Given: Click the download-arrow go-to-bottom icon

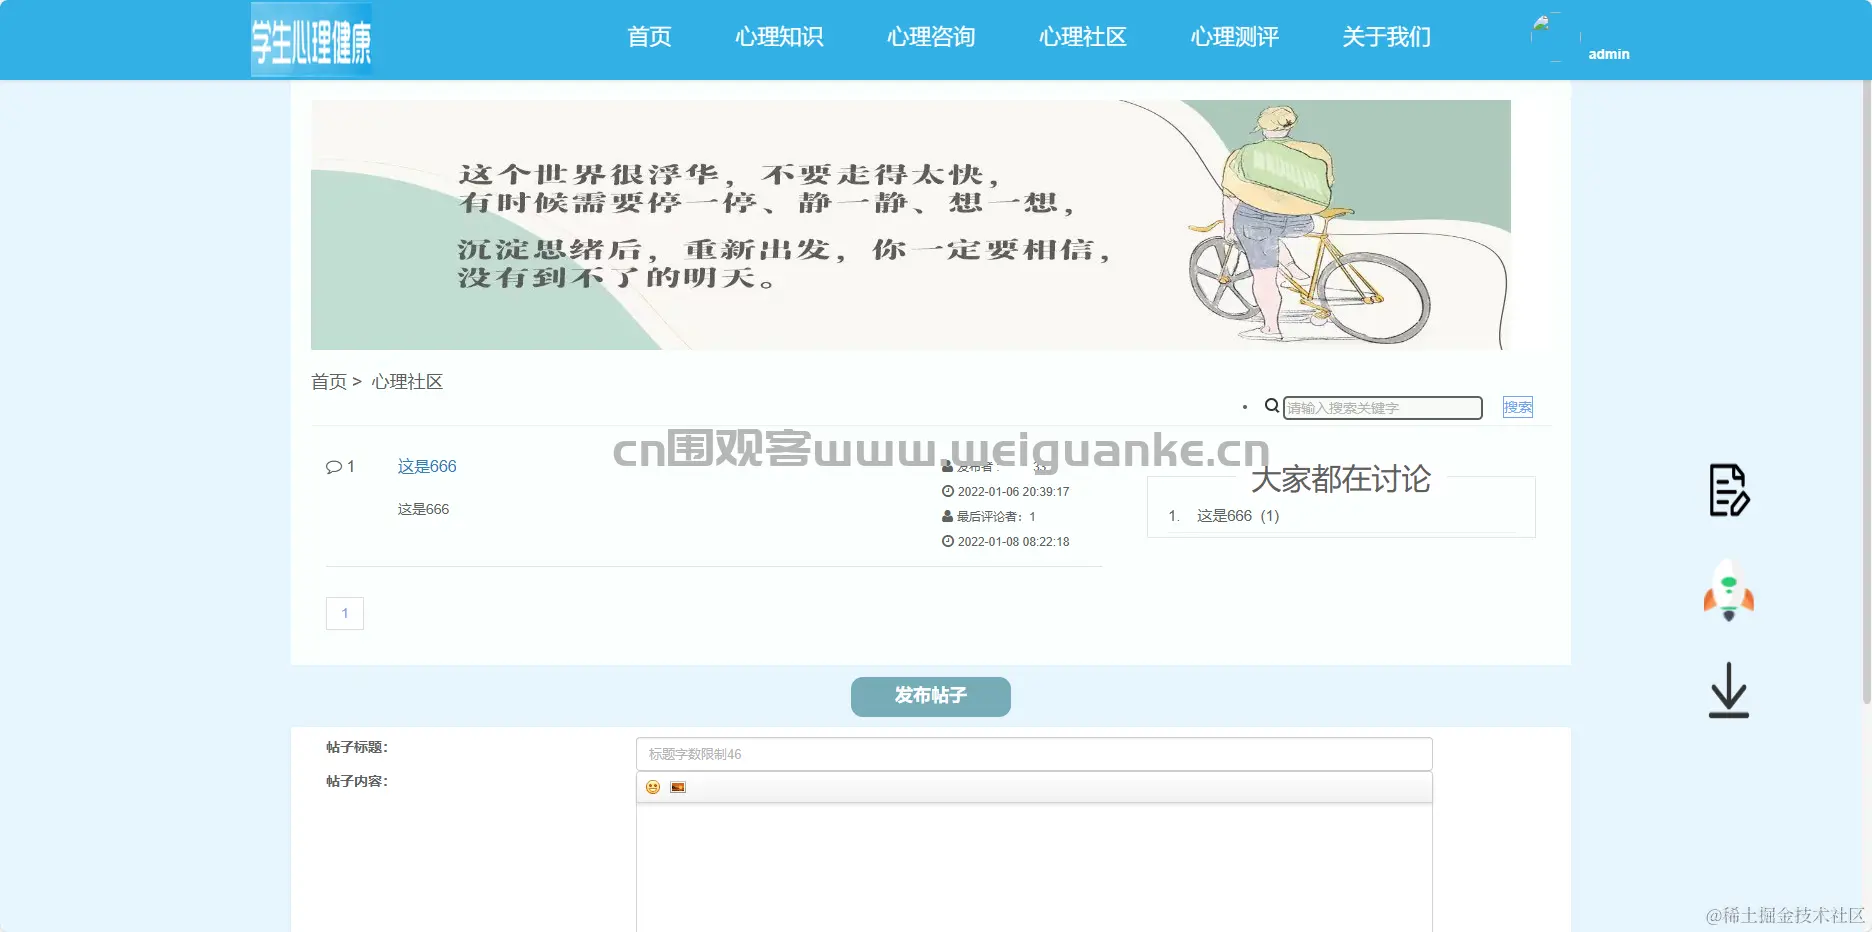Looking at the screenshot, I should [x=1729, y=690].
